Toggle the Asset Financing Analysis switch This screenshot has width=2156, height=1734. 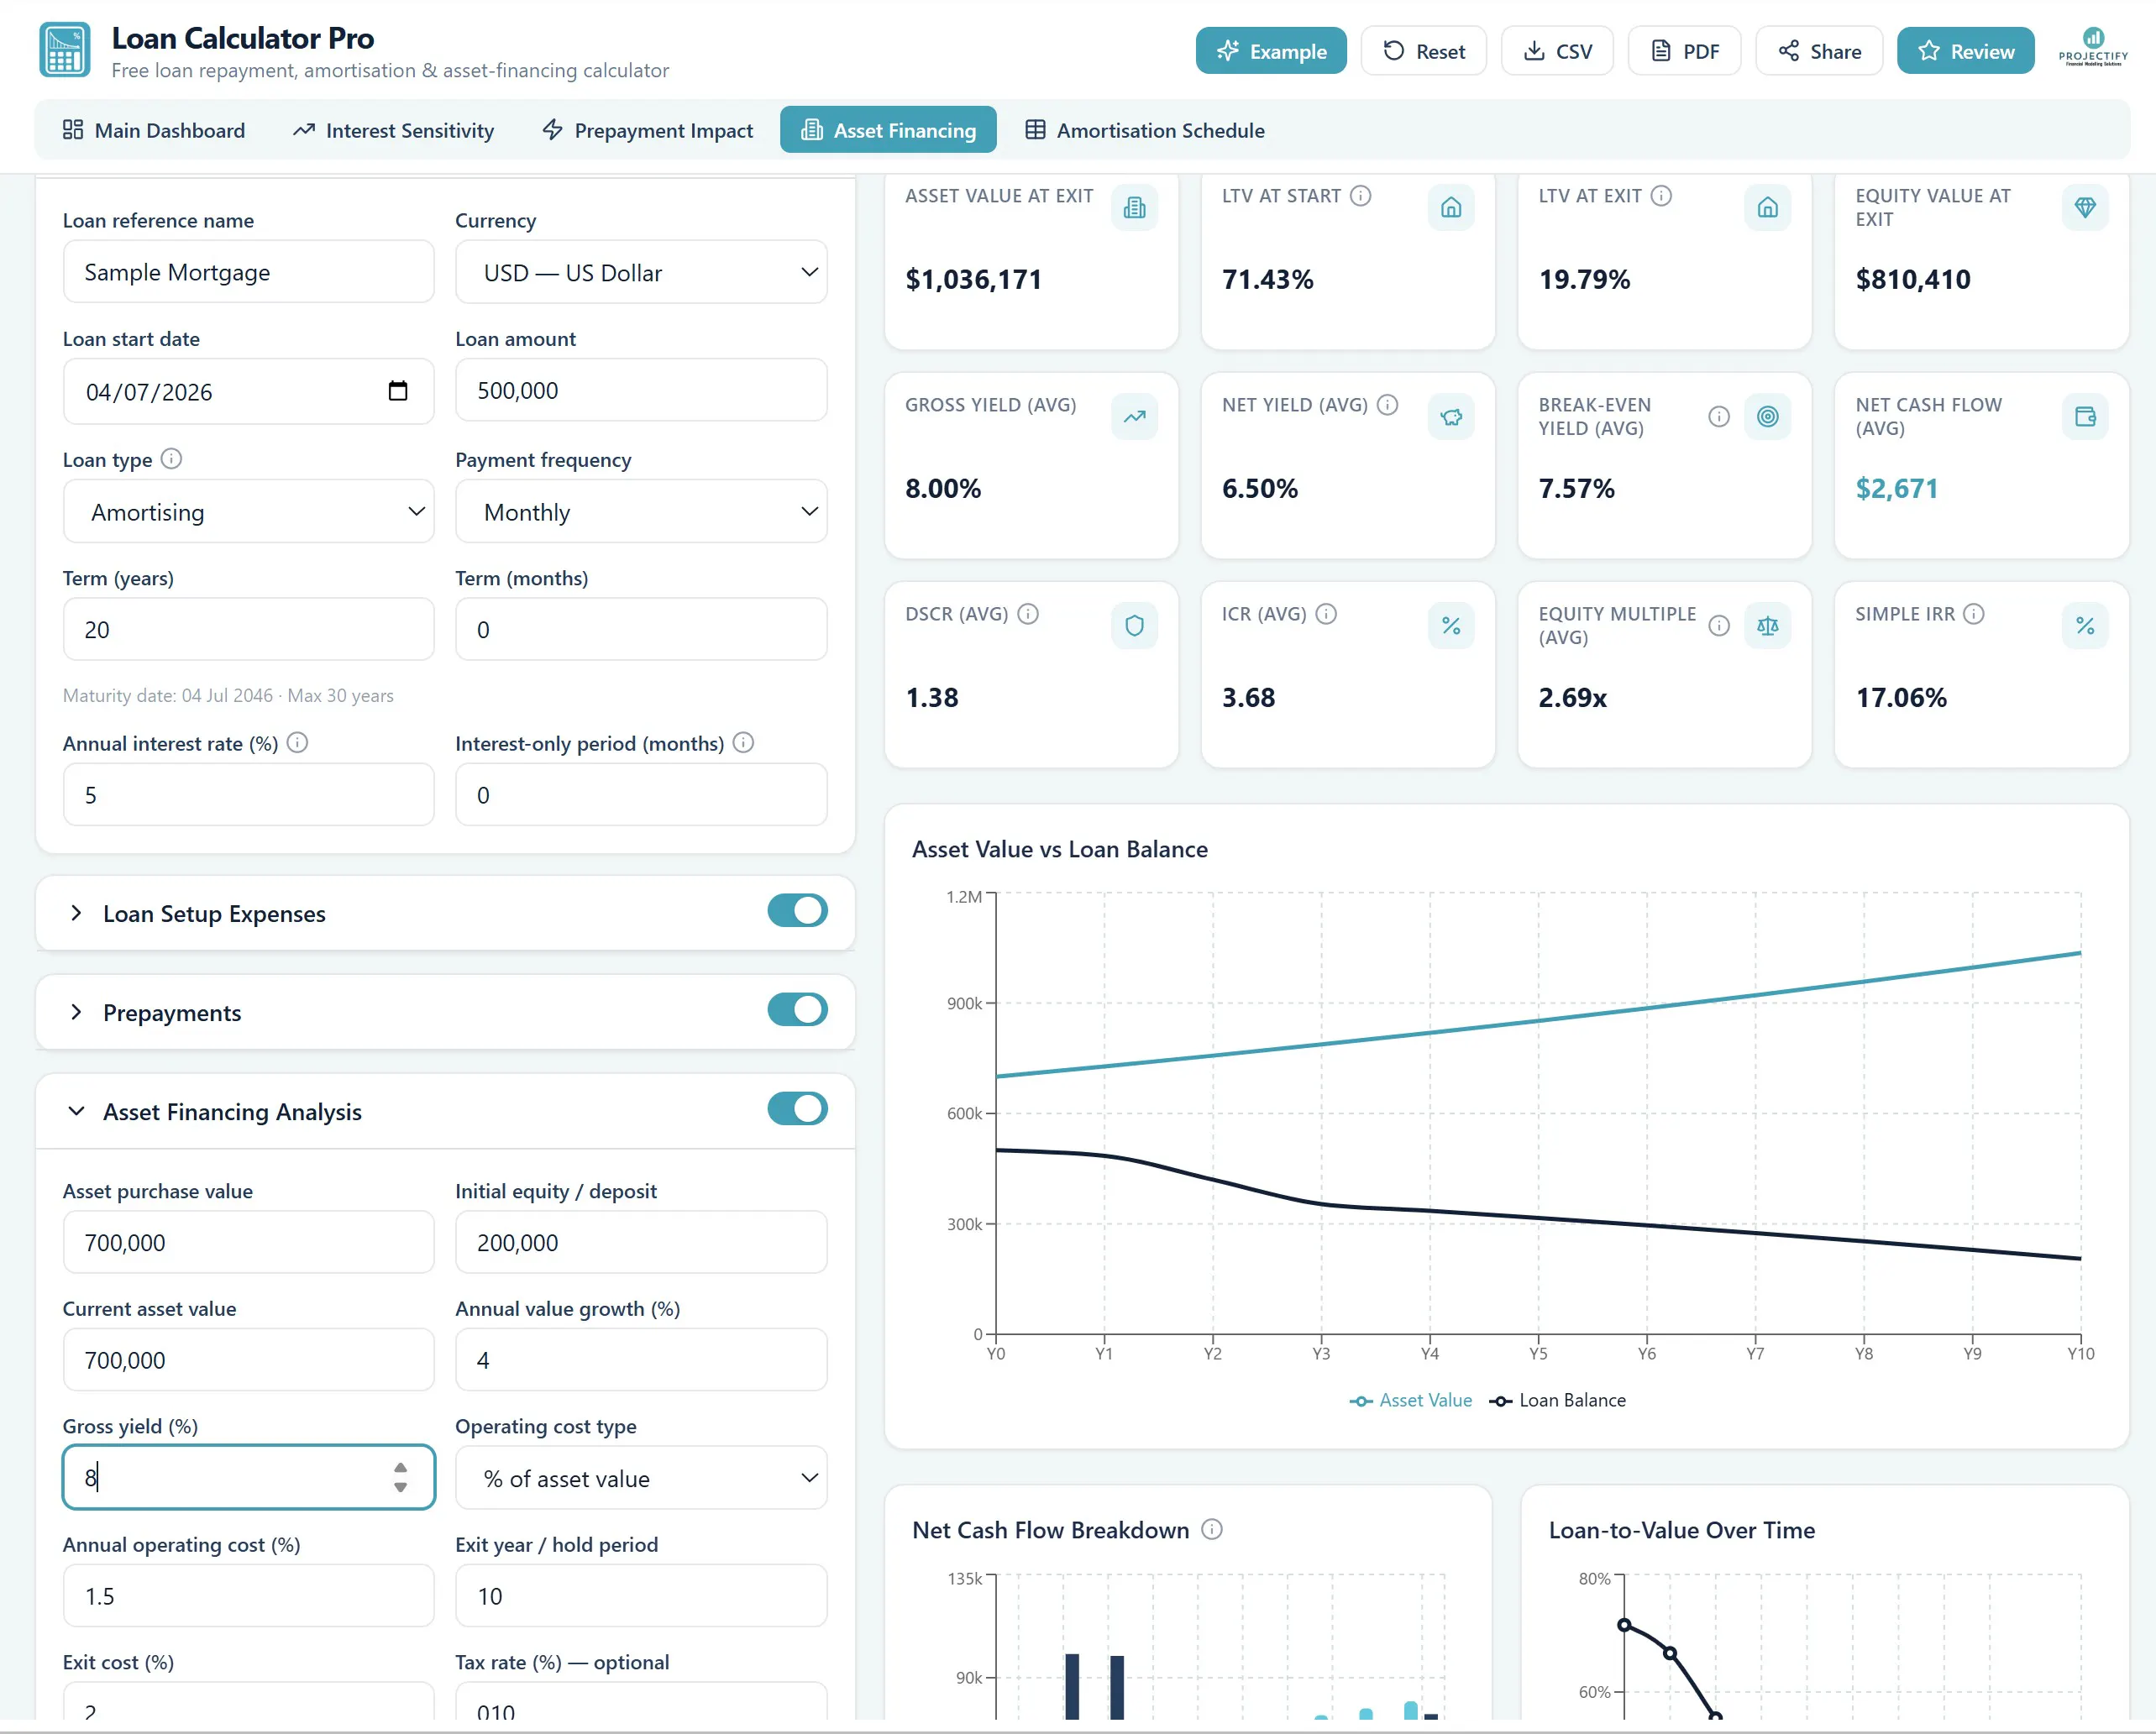pos(797,1109)
